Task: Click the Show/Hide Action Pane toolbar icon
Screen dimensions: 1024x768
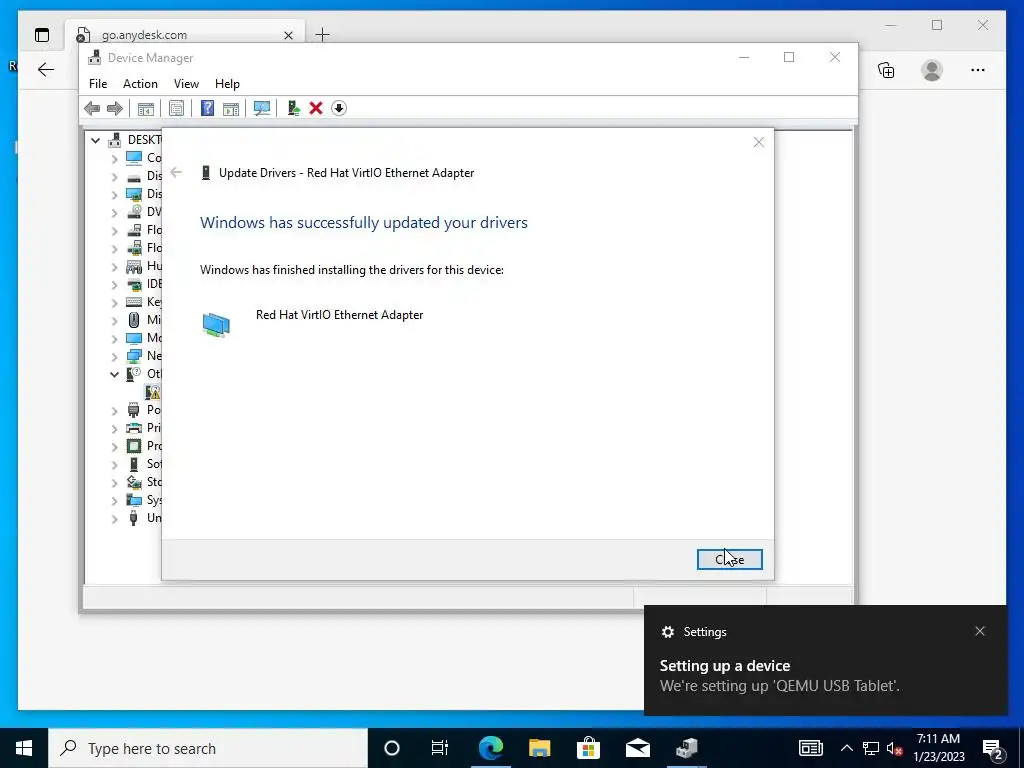Action: (231, 108)
